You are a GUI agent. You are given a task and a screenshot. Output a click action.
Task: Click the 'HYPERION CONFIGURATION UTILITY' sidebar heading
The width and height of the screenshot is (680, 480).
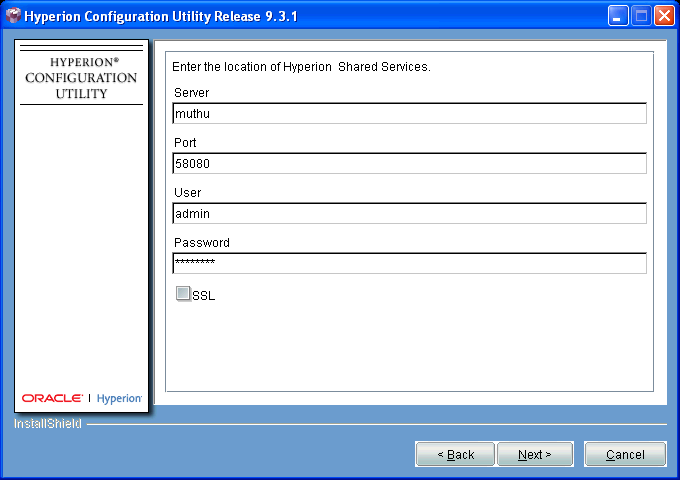[81, 78]
